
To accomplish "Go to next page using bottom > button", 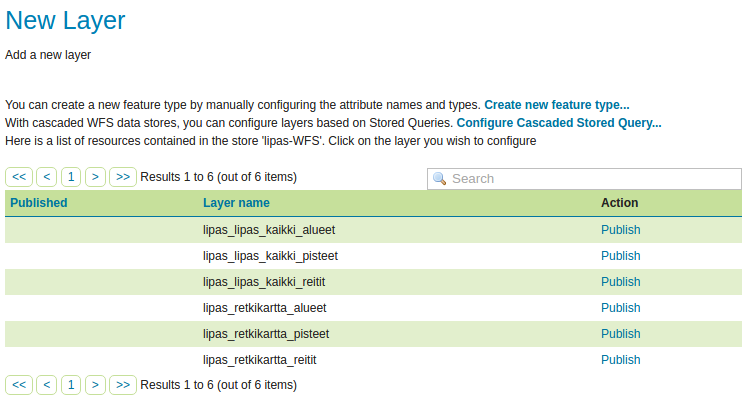I will click(95, 385).
